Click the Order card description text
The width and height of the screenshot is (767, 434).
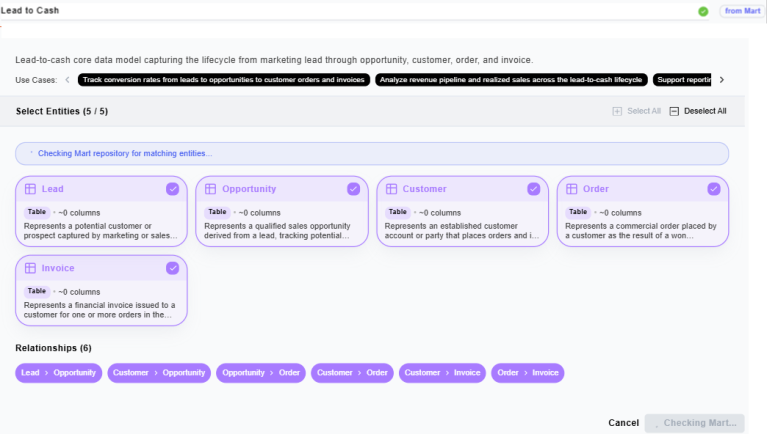pos(641,231)
